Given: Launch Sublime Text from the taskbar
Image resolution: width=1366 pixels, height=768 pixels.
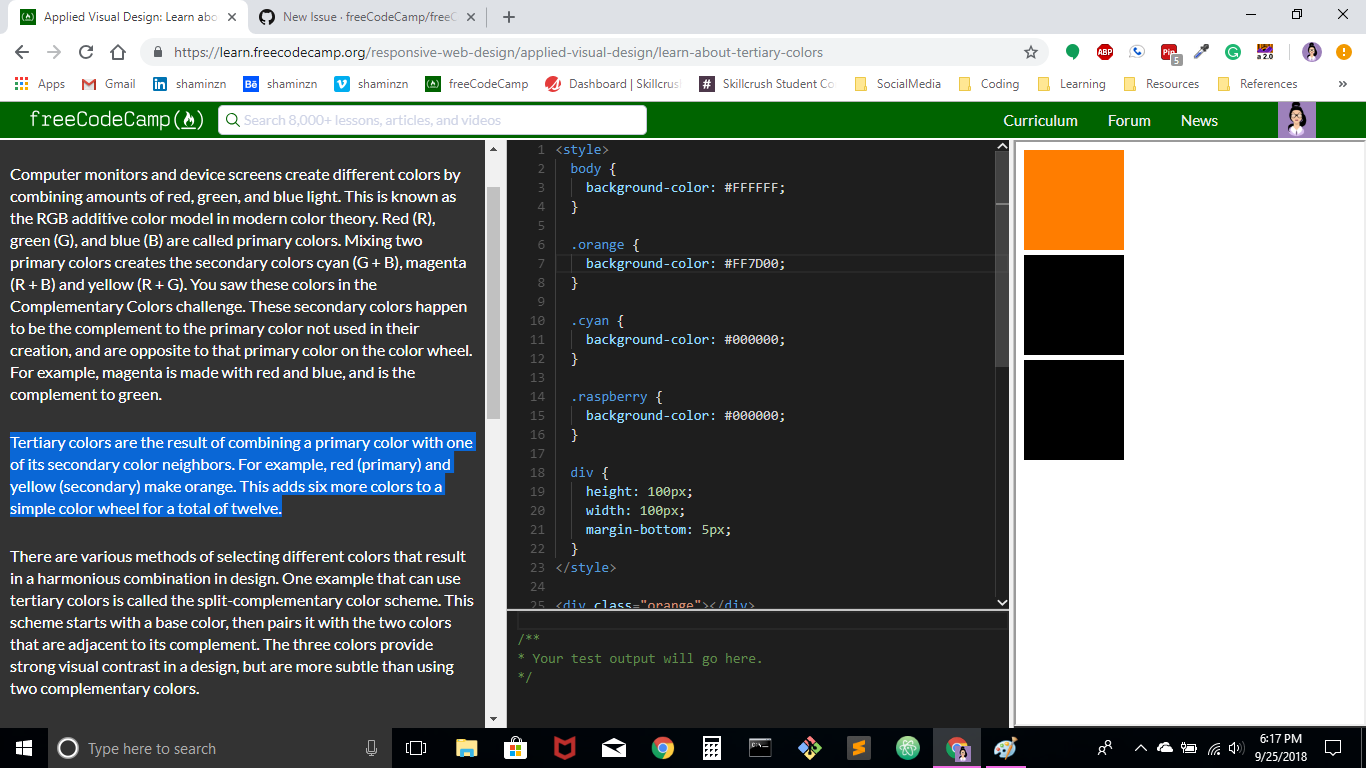Looking at the screenshot, I should pos(859,747).
